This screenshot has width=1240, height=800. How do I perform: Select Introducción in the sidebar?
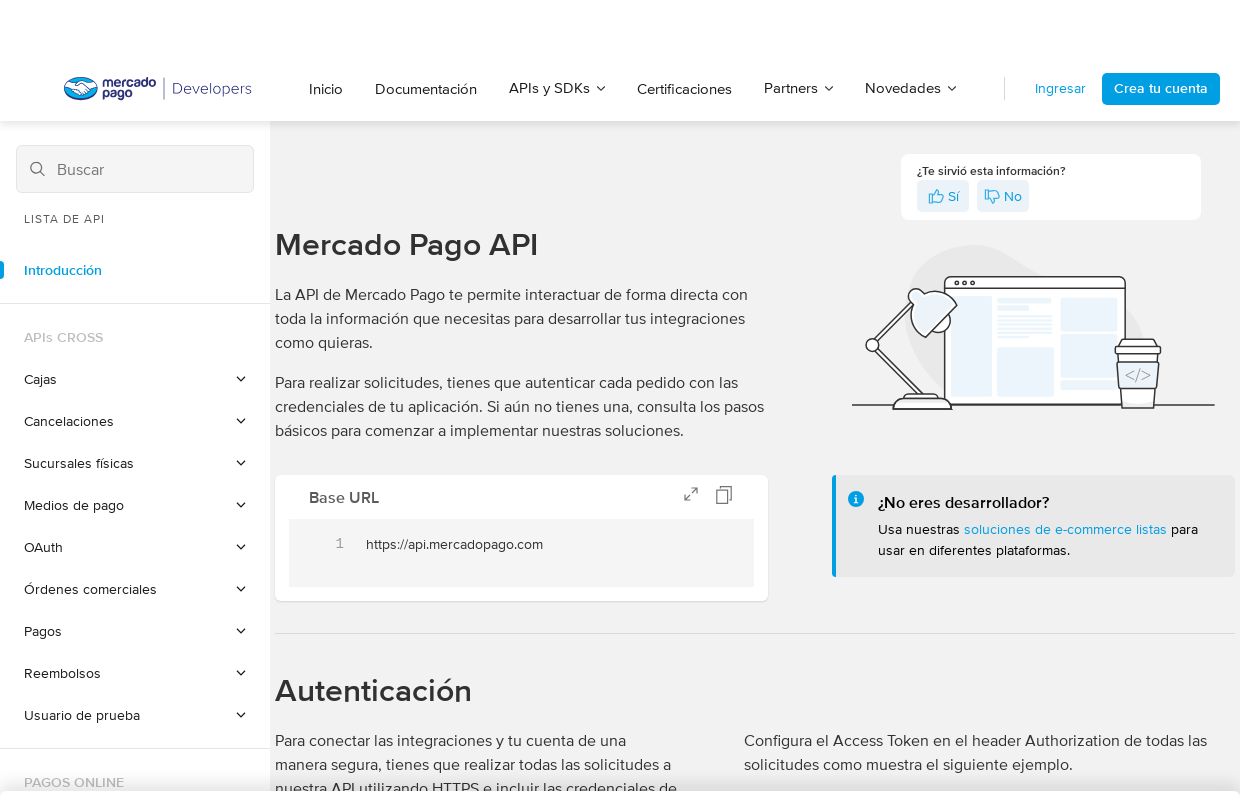(x=63, y=270)
